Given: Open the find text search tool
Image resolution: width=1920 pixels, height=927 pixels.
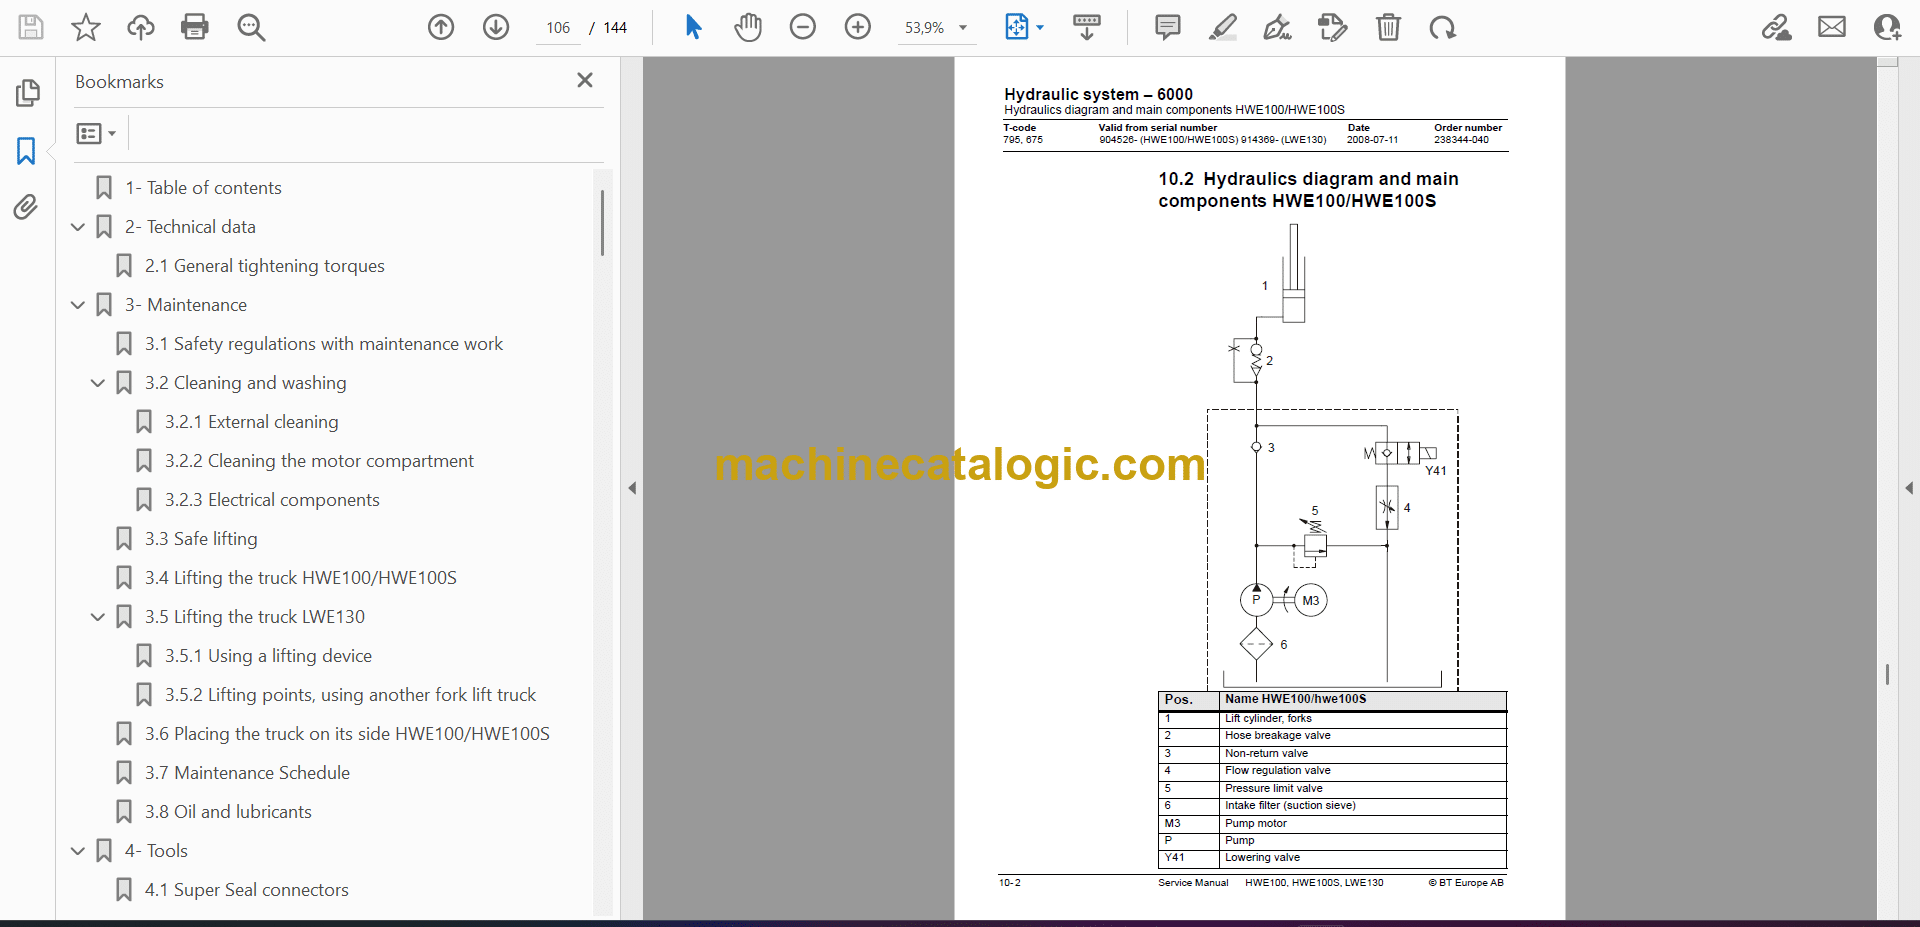Looking at the screenshot, I should (x=251, y=27).
